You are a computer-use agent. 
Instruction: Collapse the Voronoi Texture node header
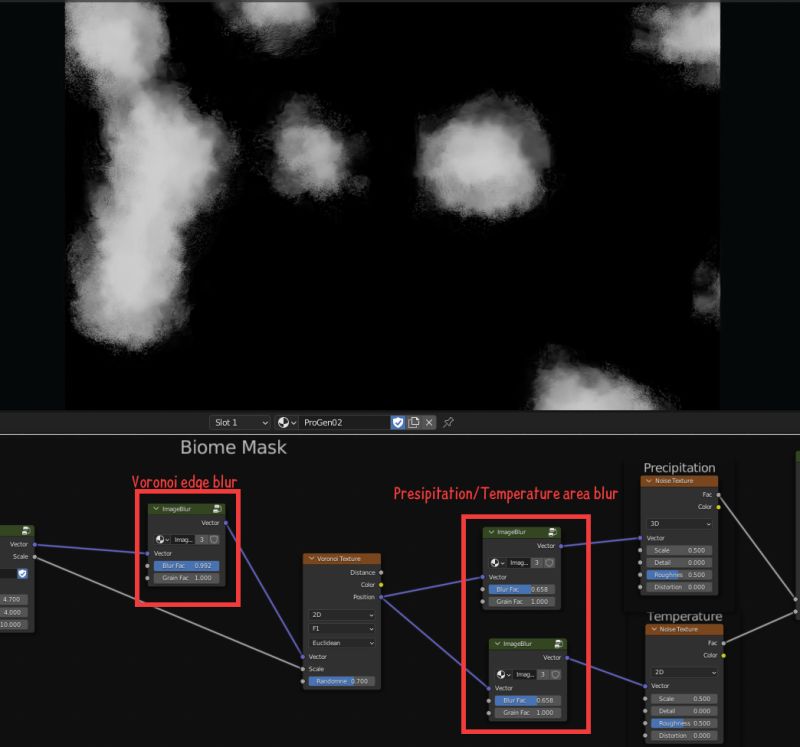click(x=312, y=558)
